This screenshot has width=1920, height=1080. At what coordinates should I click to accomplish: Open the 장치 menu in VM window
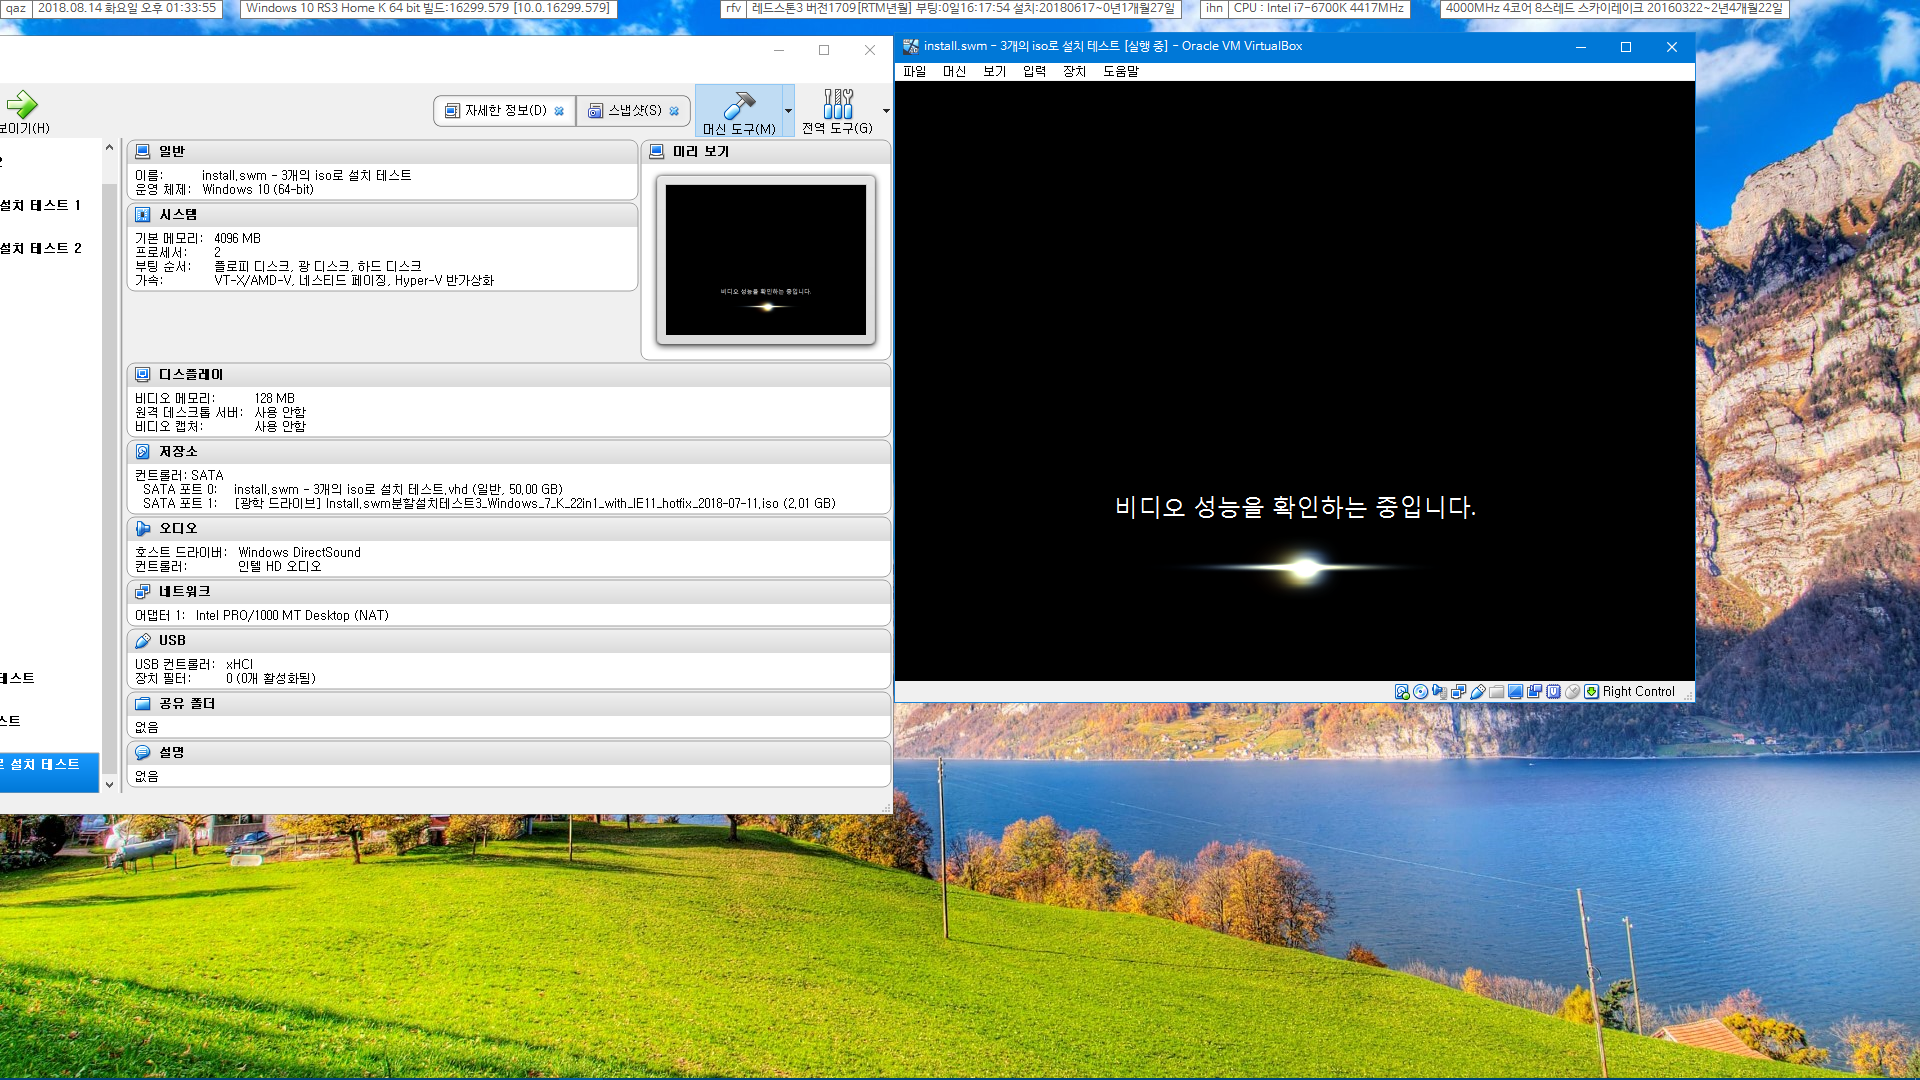[x=1074, y=71]
